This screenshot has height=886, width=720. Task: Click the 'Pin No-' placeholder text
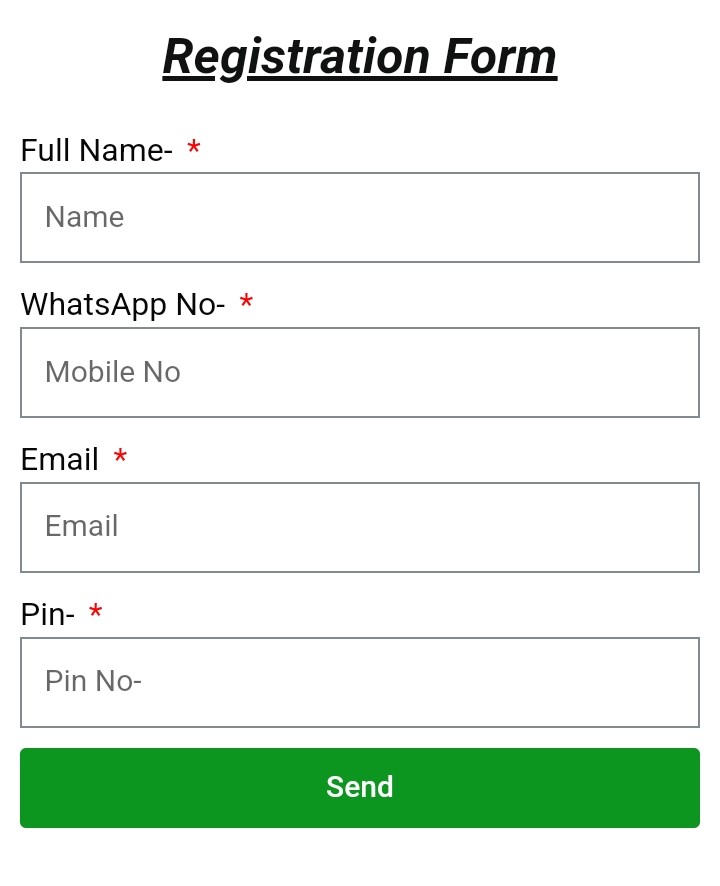93,681
